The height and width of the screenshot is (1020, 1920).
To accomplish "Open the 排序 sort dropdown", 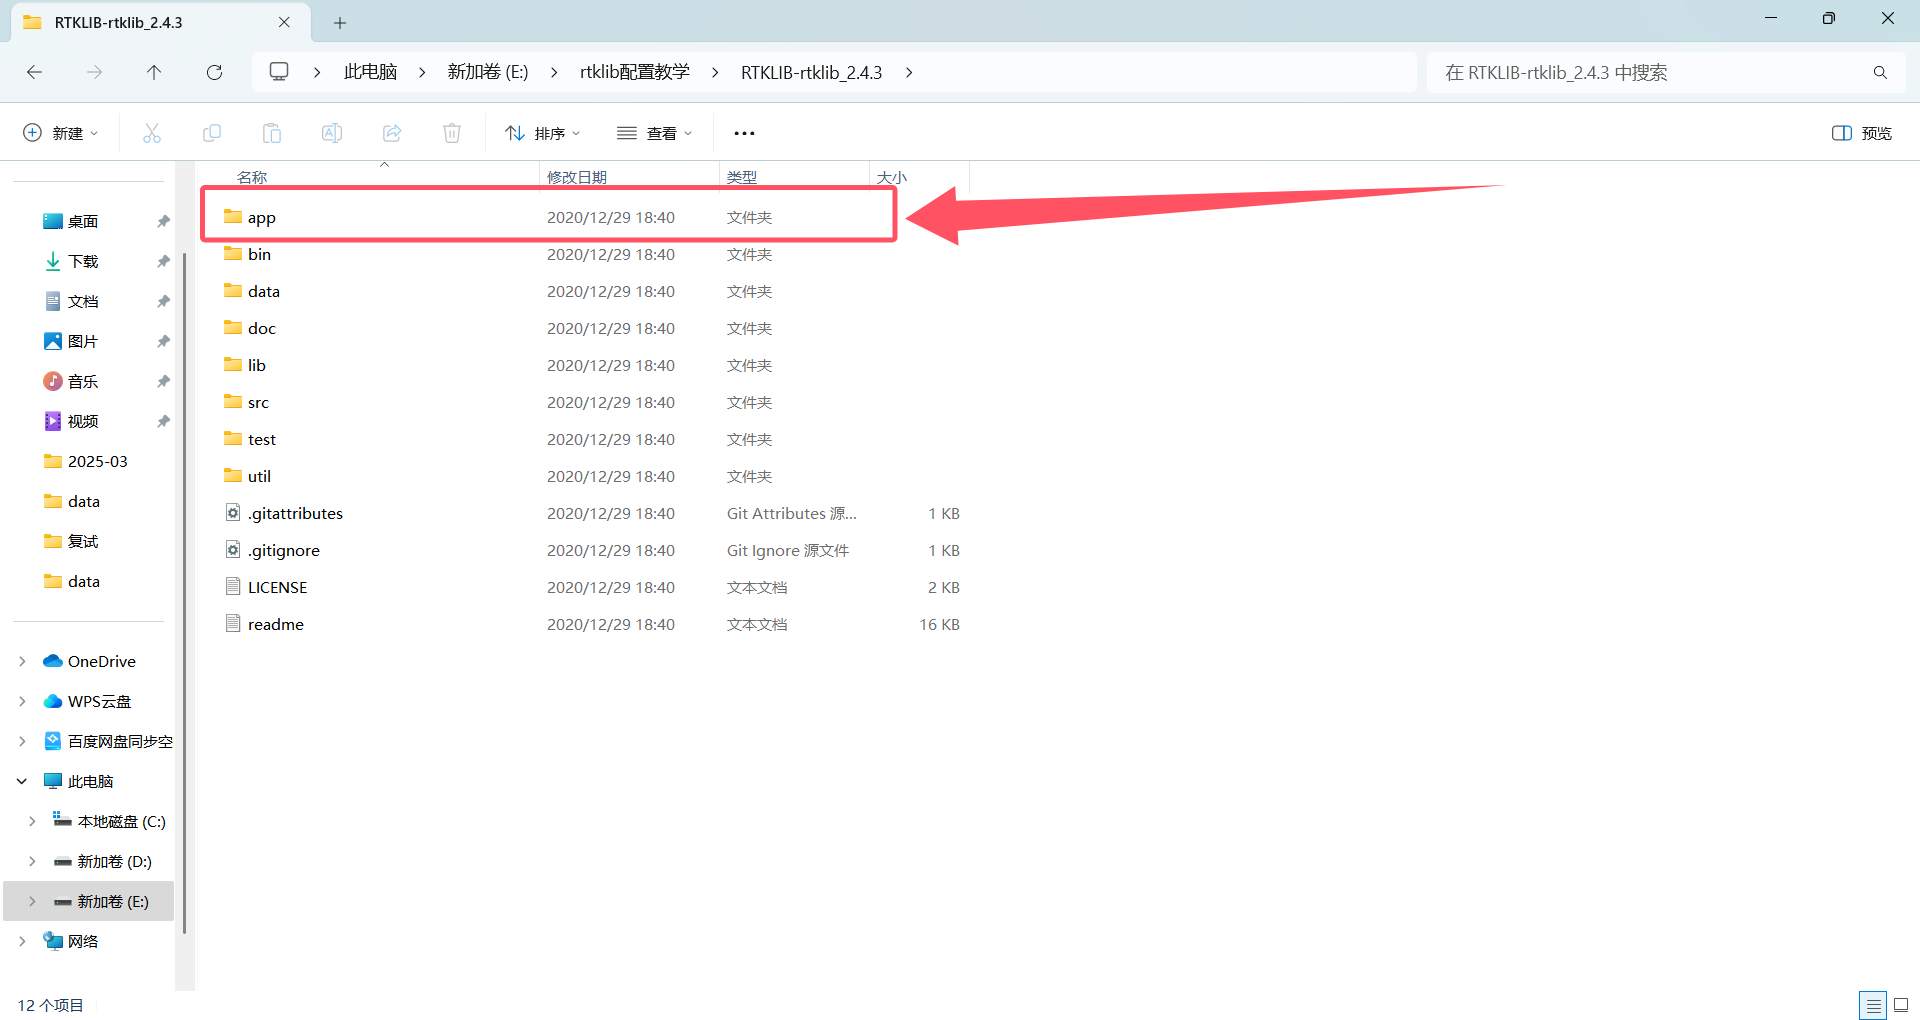I will [542, 132].
